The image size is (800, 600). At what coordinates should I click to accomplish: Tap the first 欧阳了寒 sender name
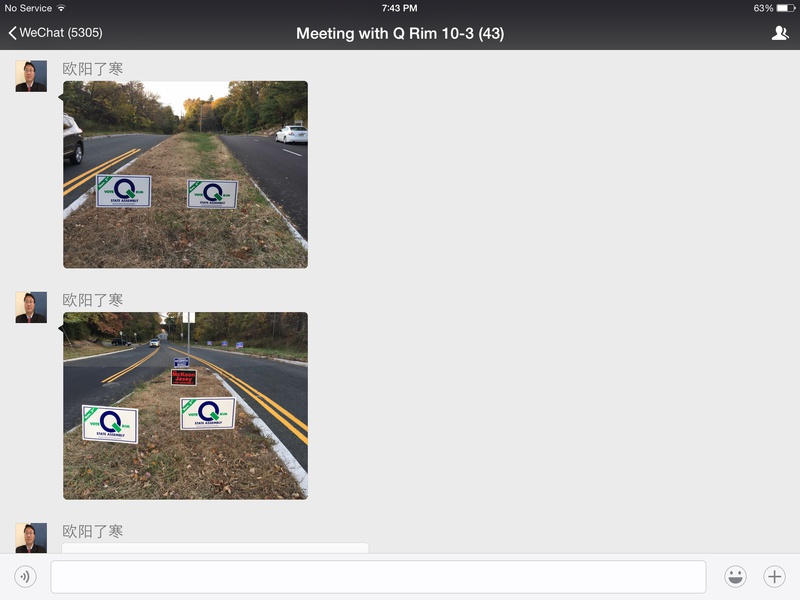[x=92, y=68]
